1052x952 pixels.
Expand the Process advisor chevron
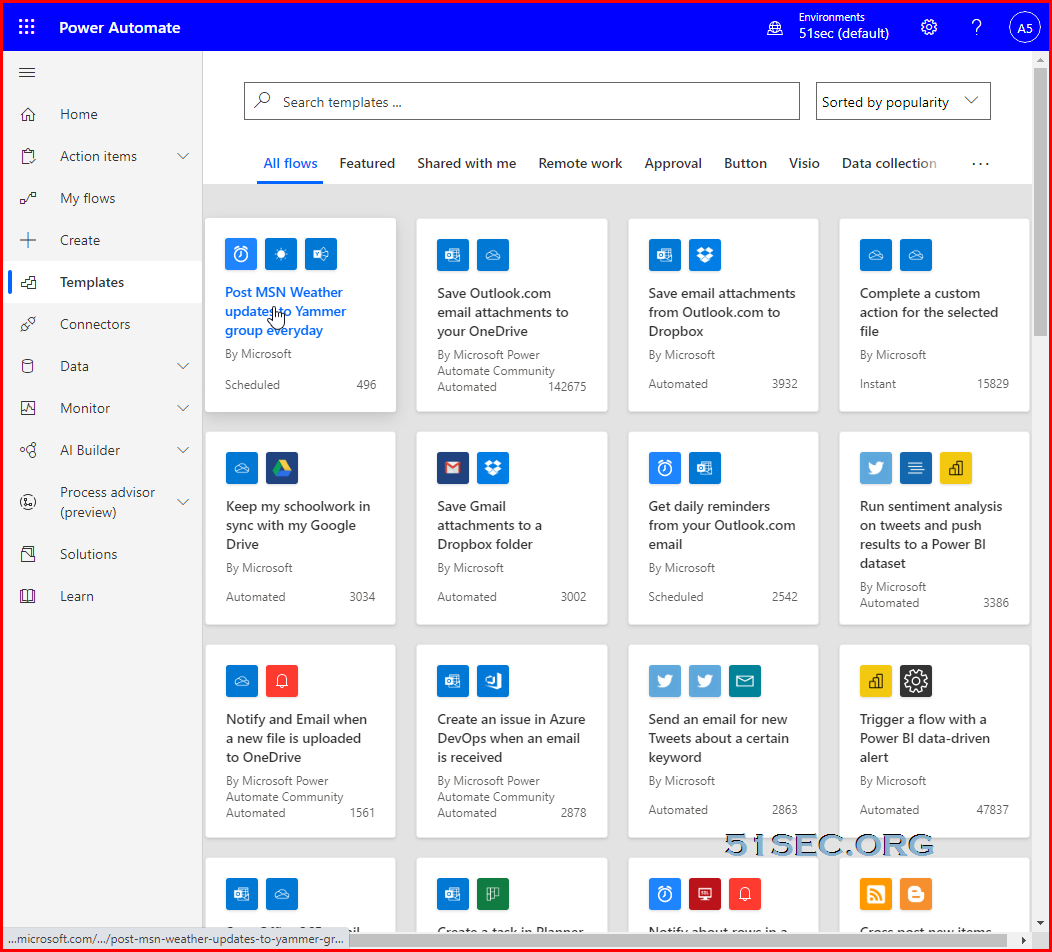(182, 502)
